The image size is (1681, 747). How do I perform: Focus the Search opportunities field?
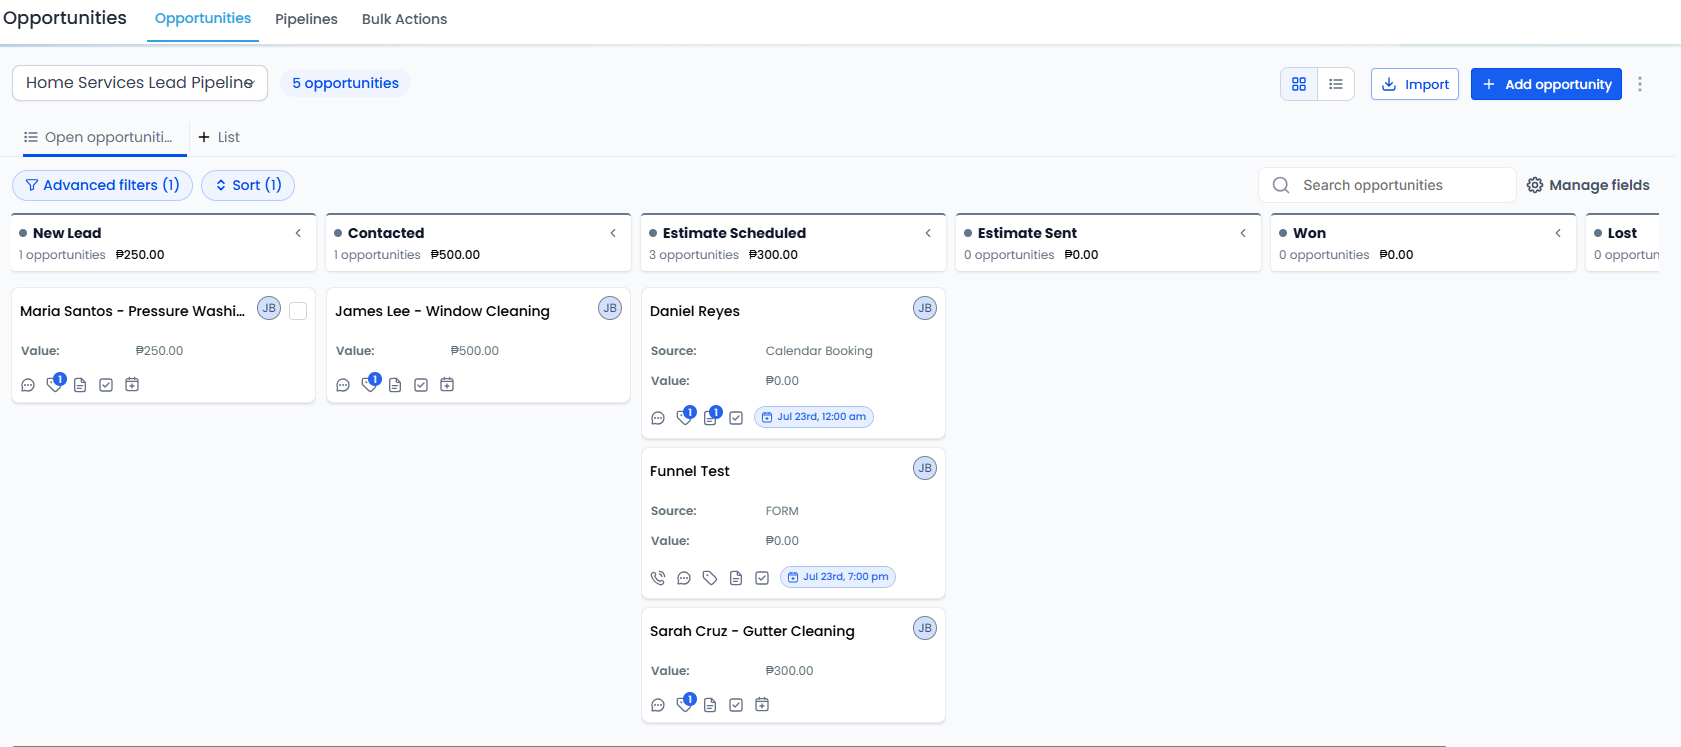[x=1387, y=185]
